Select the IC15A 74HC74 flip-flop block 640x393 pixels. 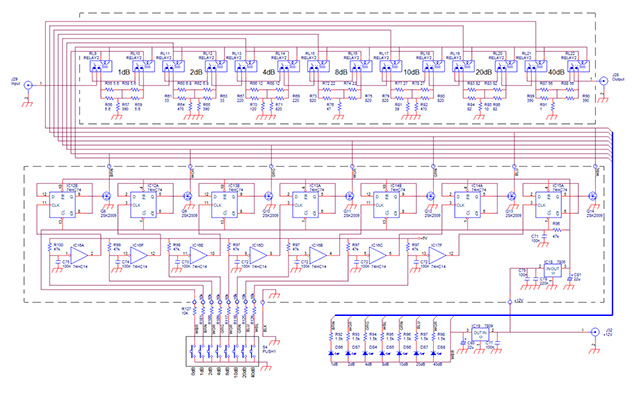[x=548, y=205]
